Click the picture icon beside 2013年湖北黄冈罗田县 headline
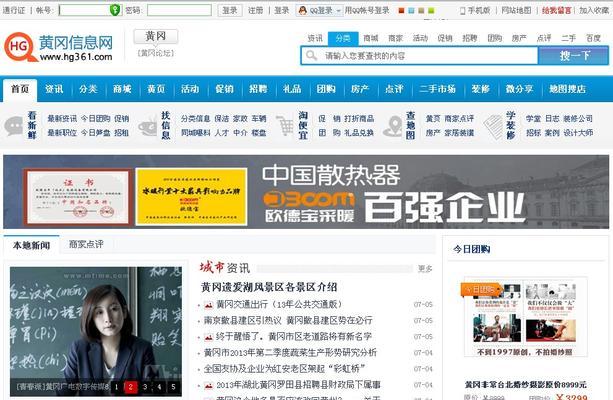This screenshot has height=400, width=613. [x=209, y=386]
